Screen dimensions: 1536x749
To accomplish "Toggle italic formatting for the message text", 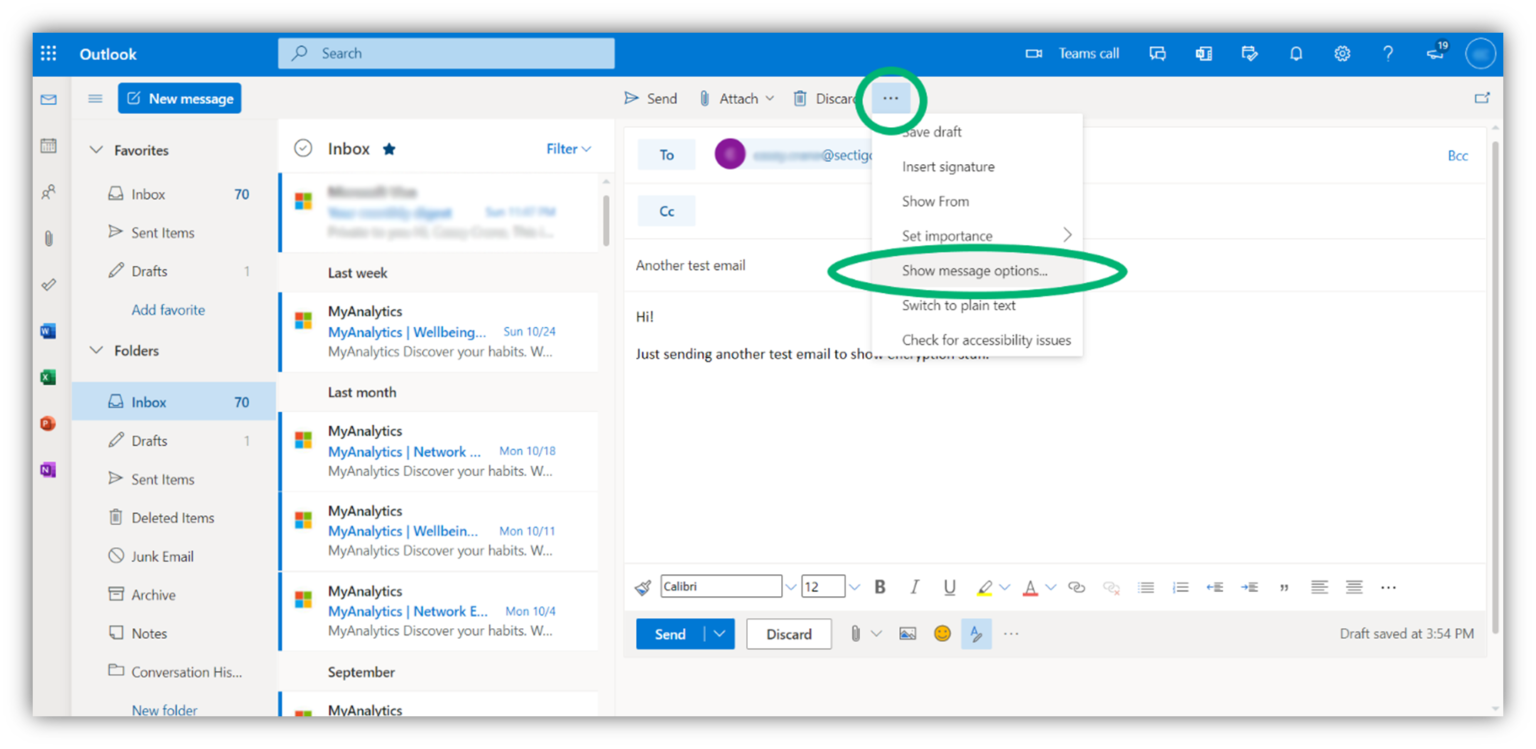I will coord(914,586).
